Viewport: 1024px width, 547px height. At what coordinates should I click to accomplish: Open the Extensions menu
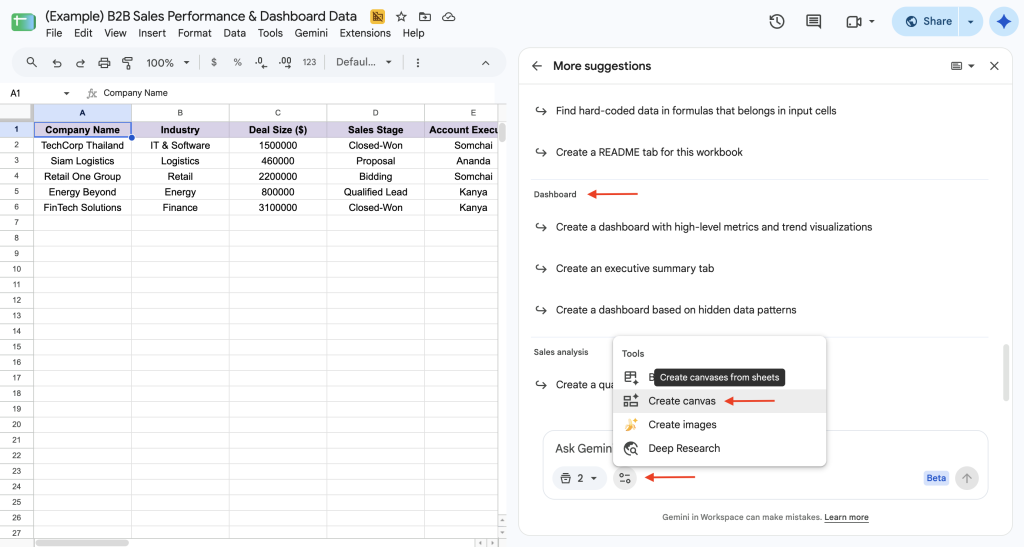click(365, 33)
